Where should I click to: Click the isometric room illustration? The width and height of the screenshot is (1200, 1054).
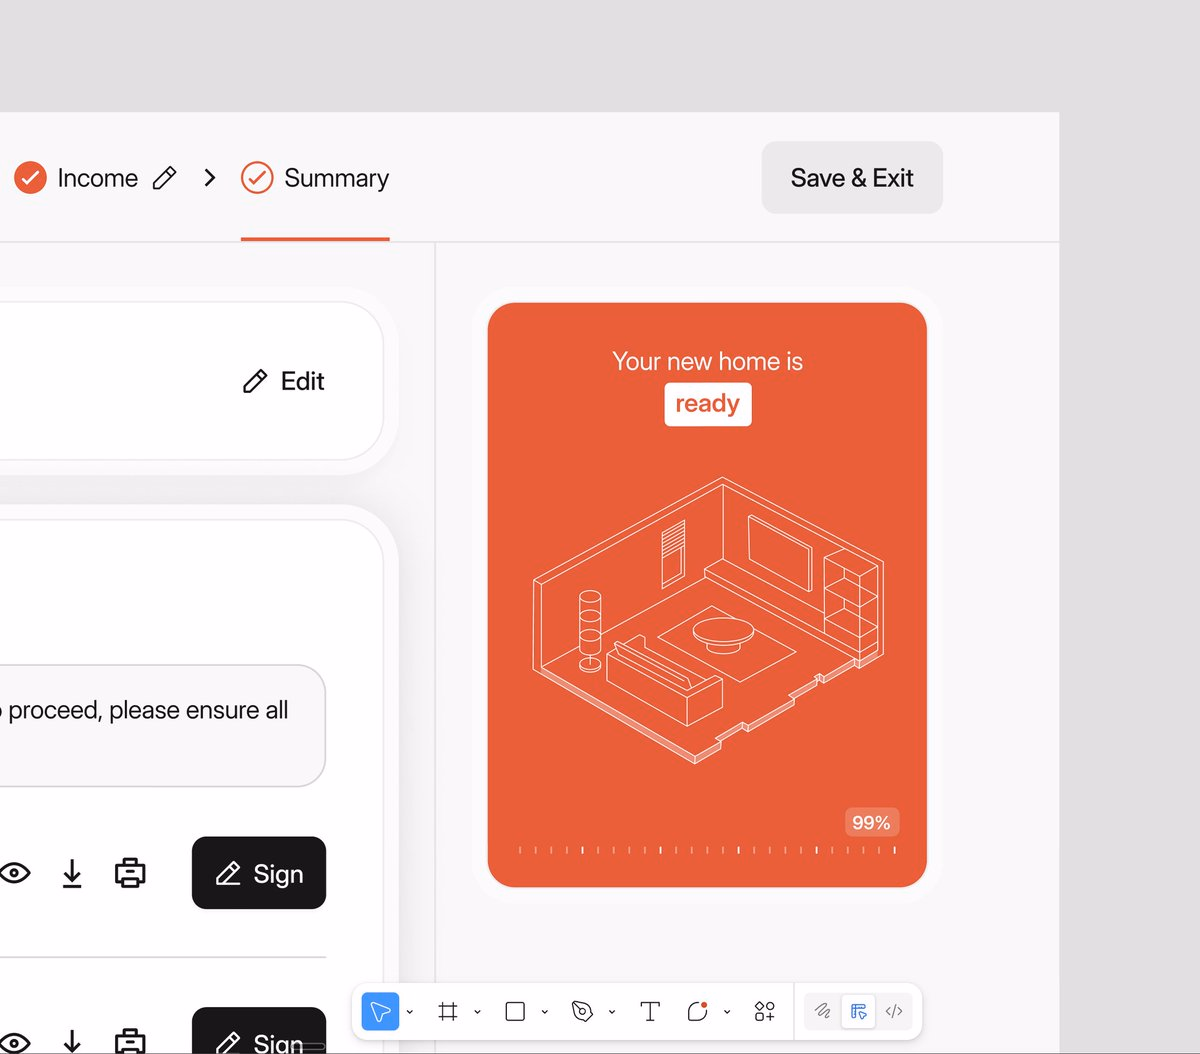(x=708, y=620)
